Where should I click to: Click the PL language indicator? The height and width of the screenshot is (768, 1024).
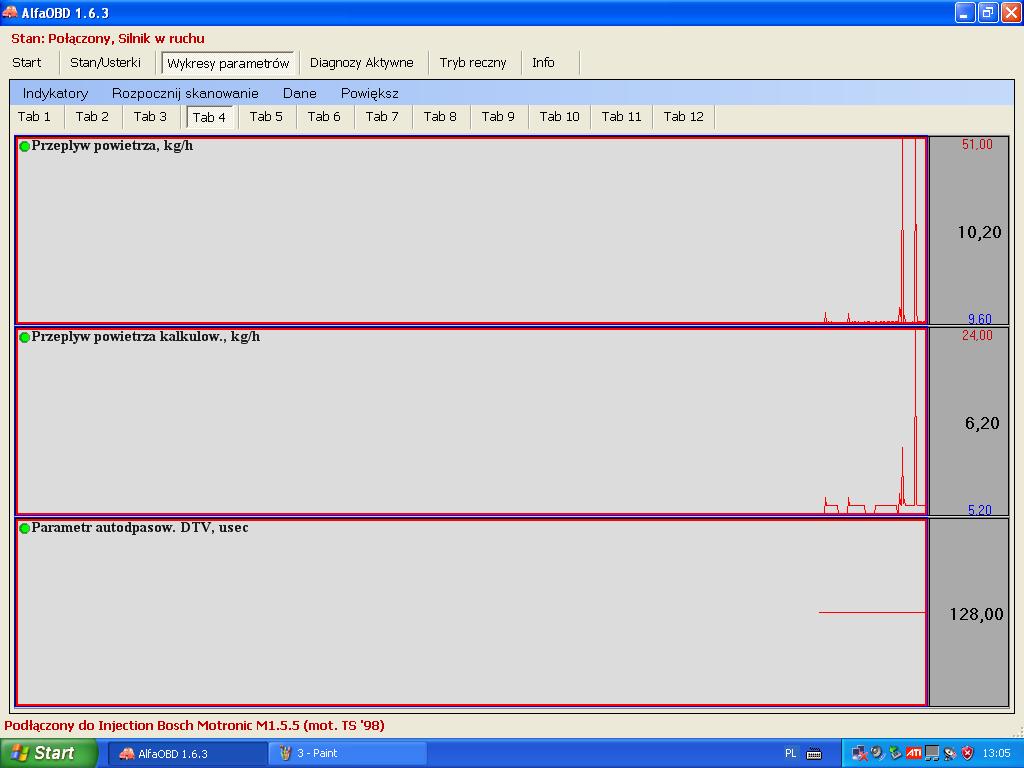pyautogui.click(x=791, y=754)
